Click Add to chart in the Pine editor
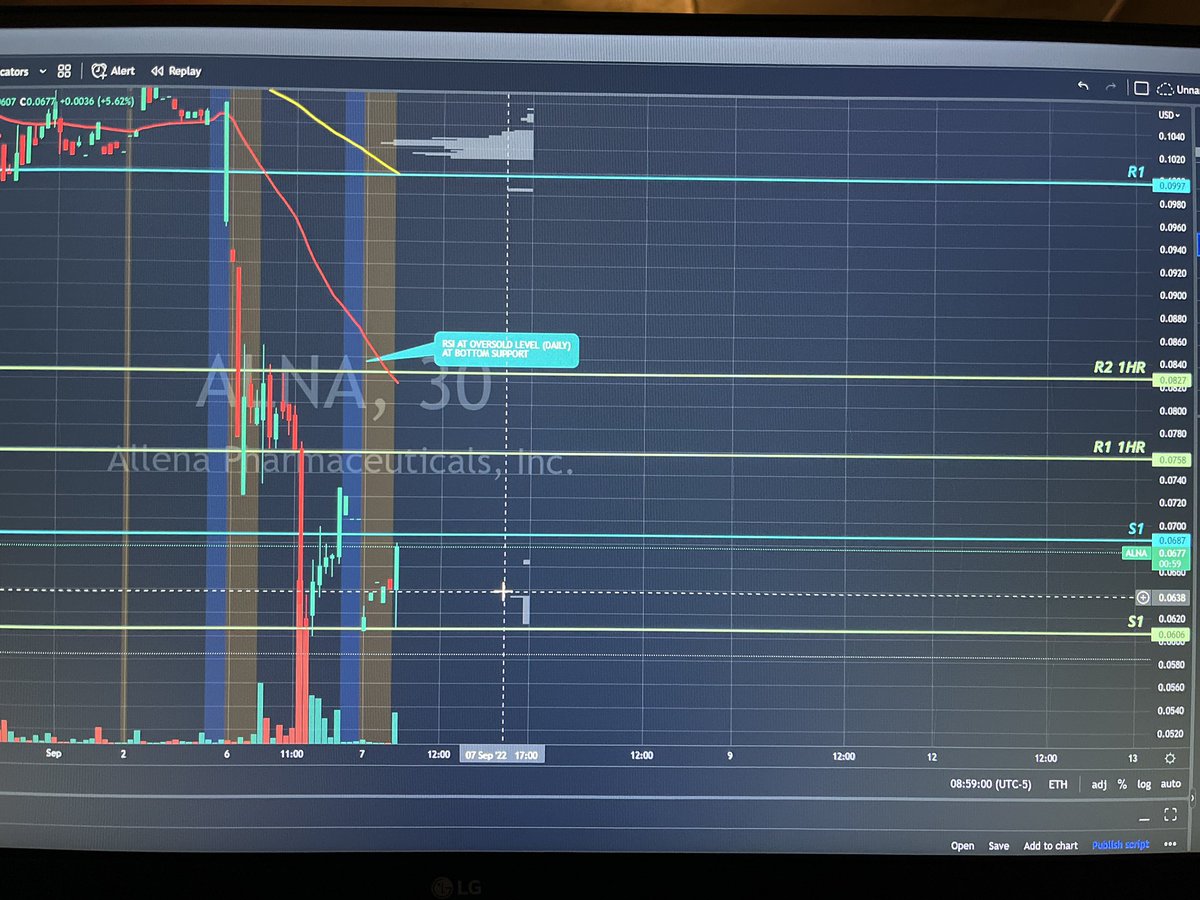The width and height of the screenshot is (1200, 900). point(1050,846)
